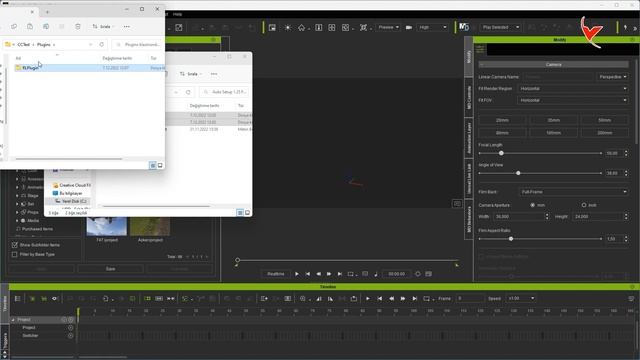Image resolution: width=640 pixels, height=360 pixels.
Task: Play the timeline with its play button
Action: pyautogui.click(x=368, y=299)
